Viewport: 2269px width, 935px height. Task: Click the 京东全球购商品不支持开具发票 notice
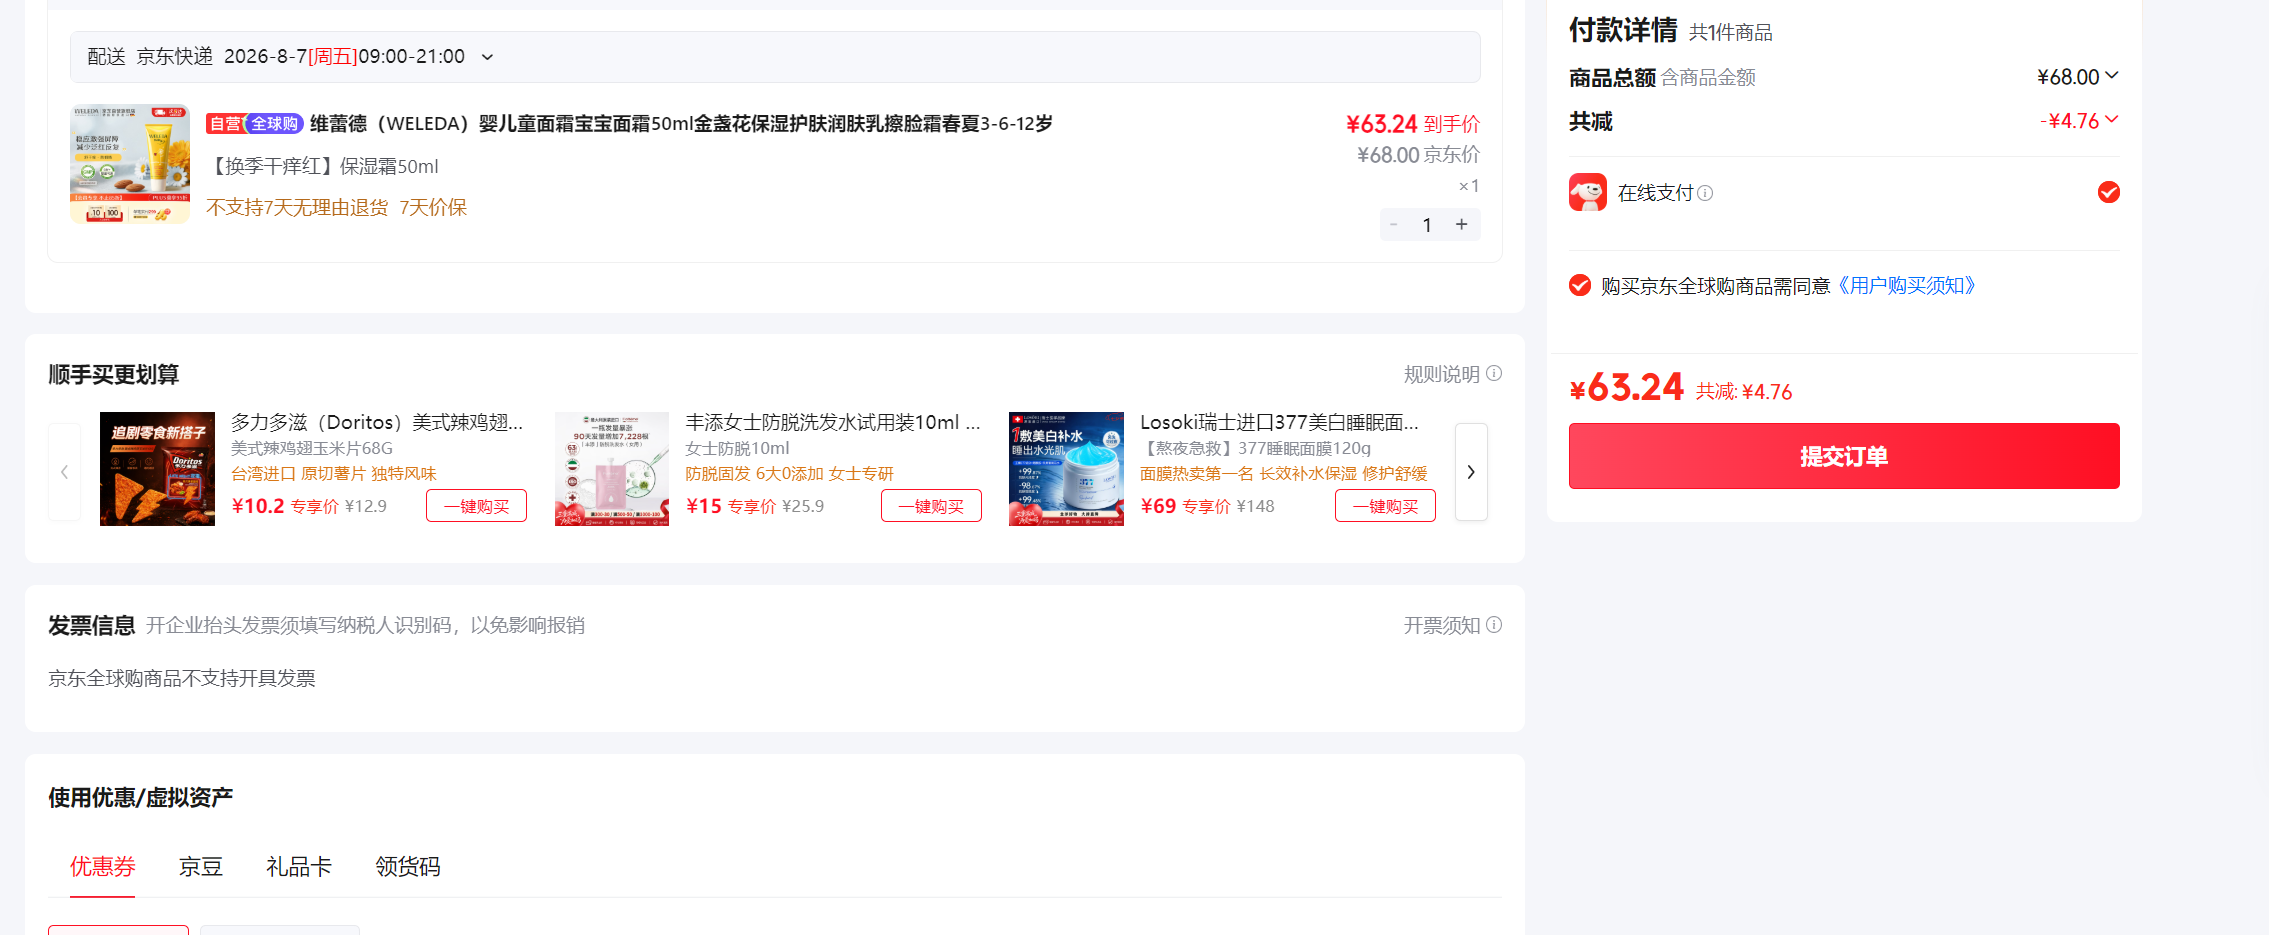click(x=182, y=678)
